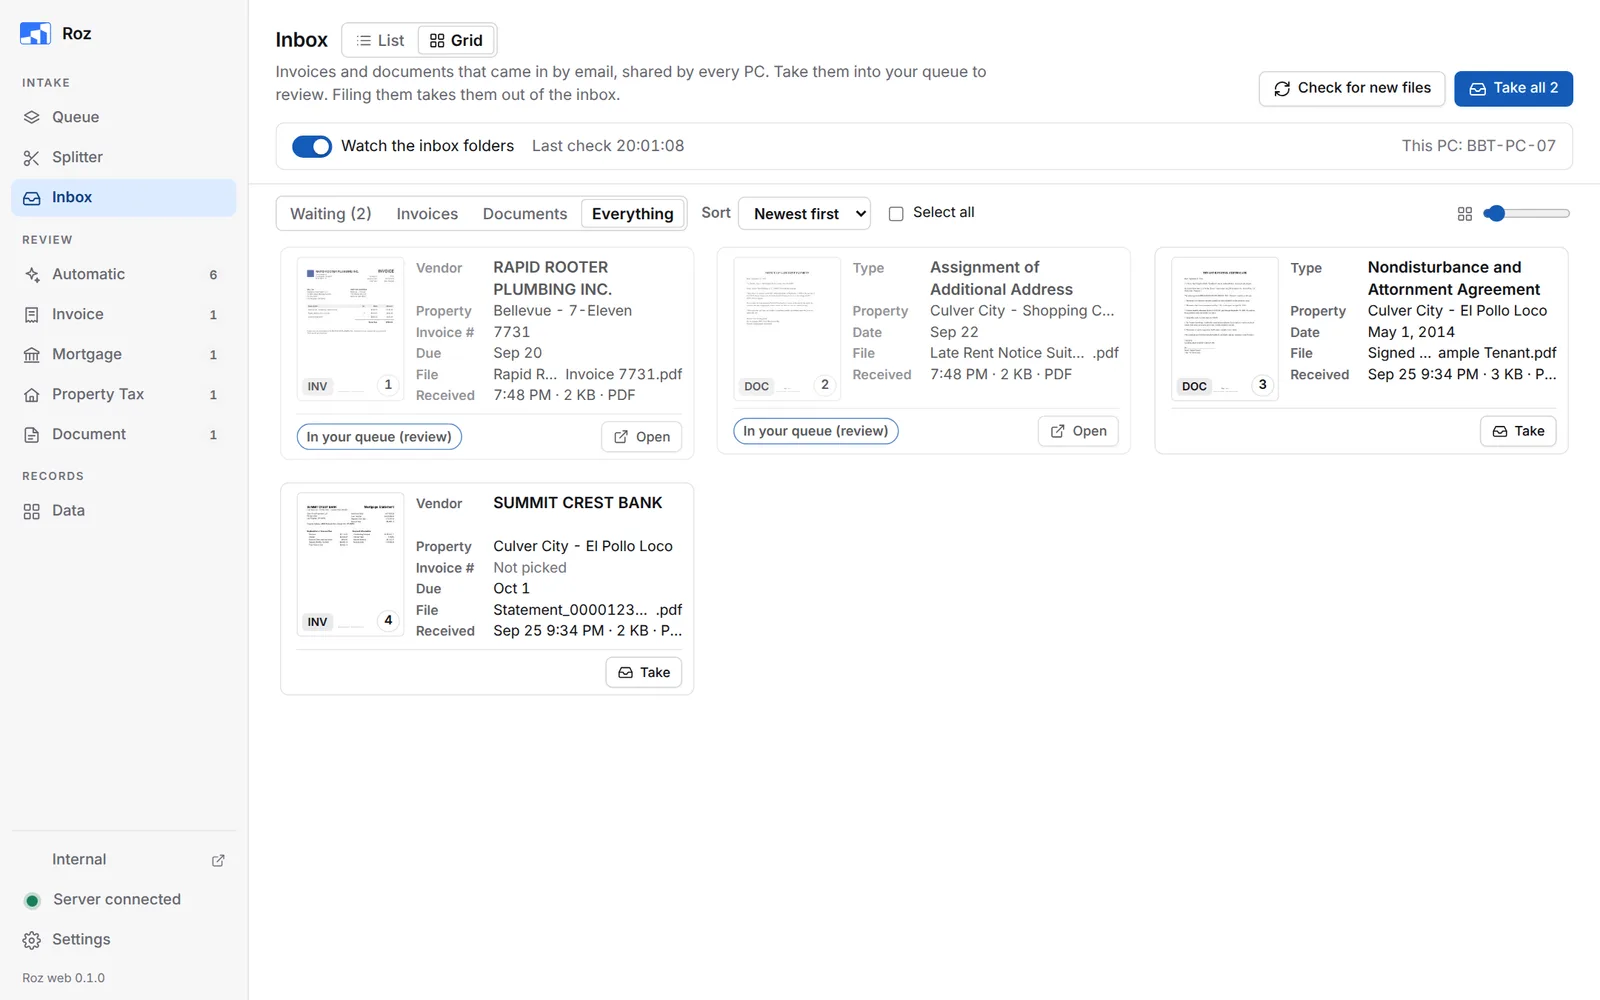Click the Rapid Rooter invoice thumbnail

pos(350,329)
